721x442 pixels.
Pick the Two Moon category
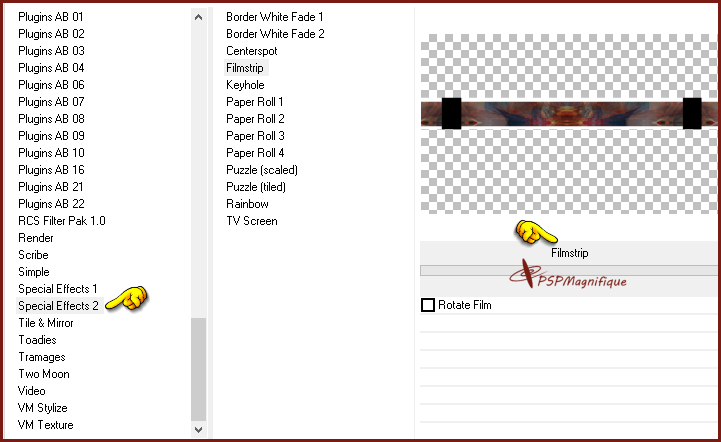click(x=44, y=374)
